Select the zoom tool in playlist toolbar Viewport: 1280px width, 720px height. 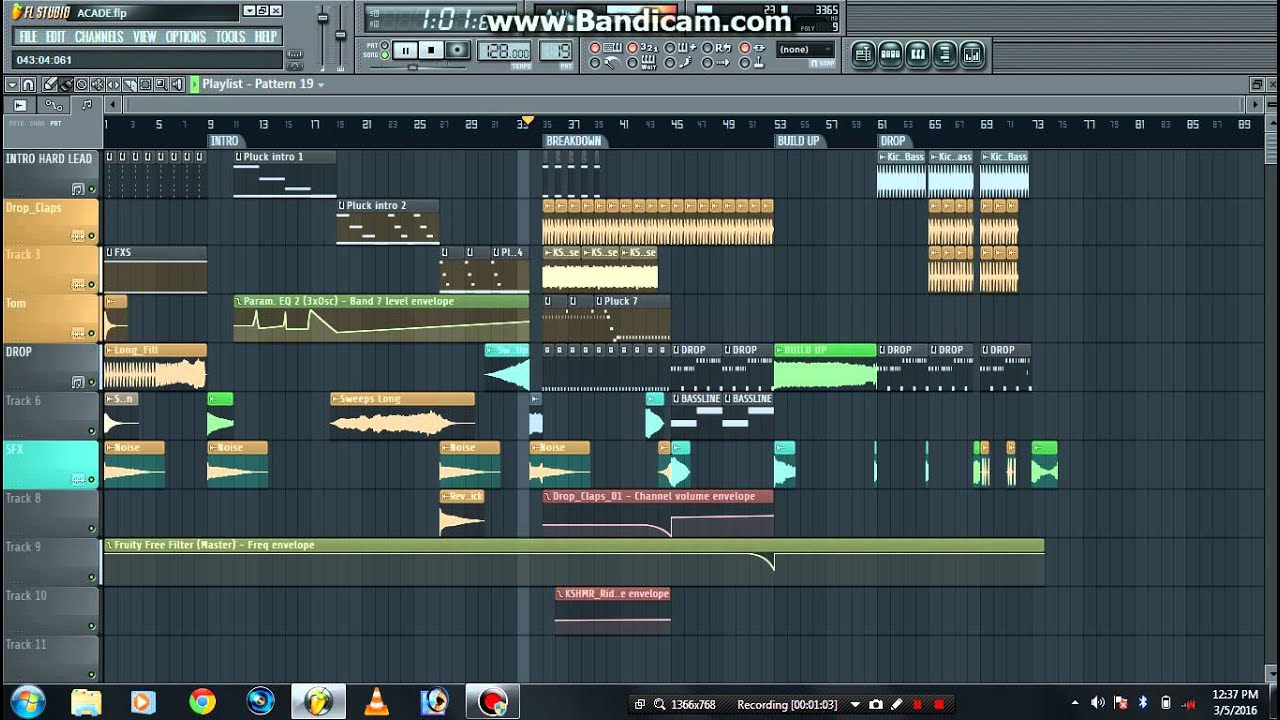coord(161,84)
